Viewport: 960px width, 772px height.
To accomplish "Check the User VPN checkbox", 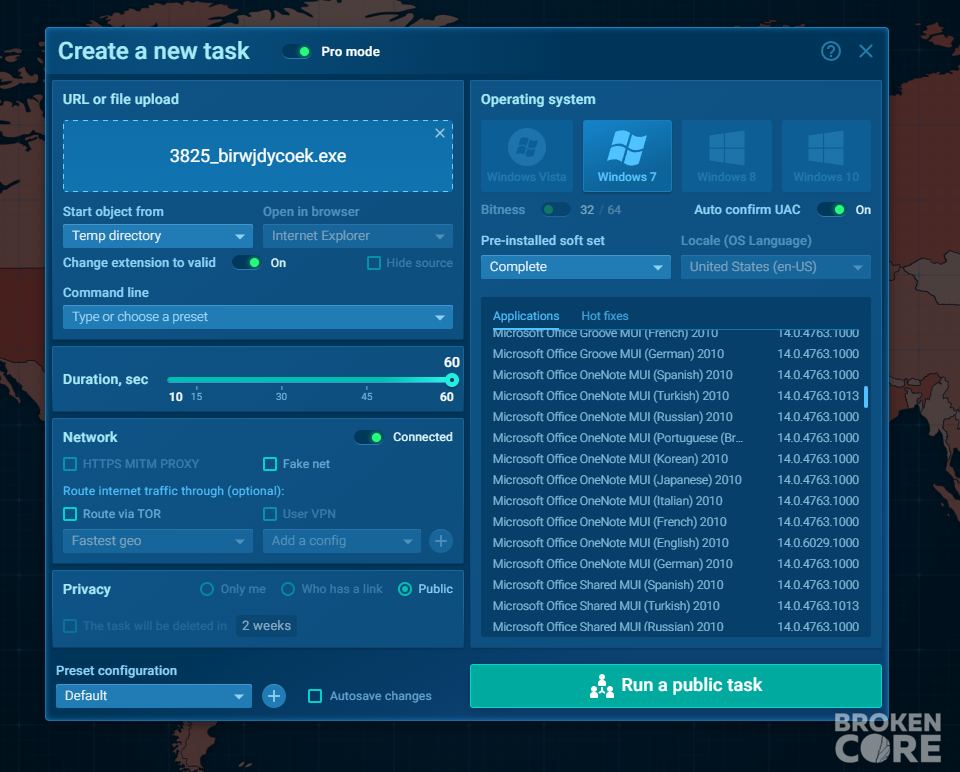I will click(270, 514).
